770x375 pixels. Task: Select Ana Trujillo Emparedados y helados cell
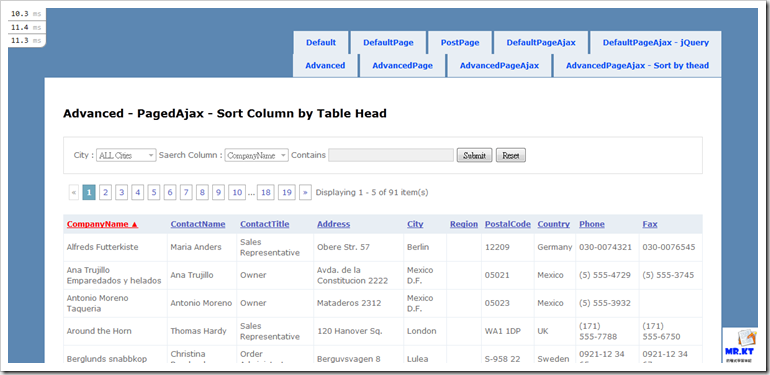(x=114, y=275)
